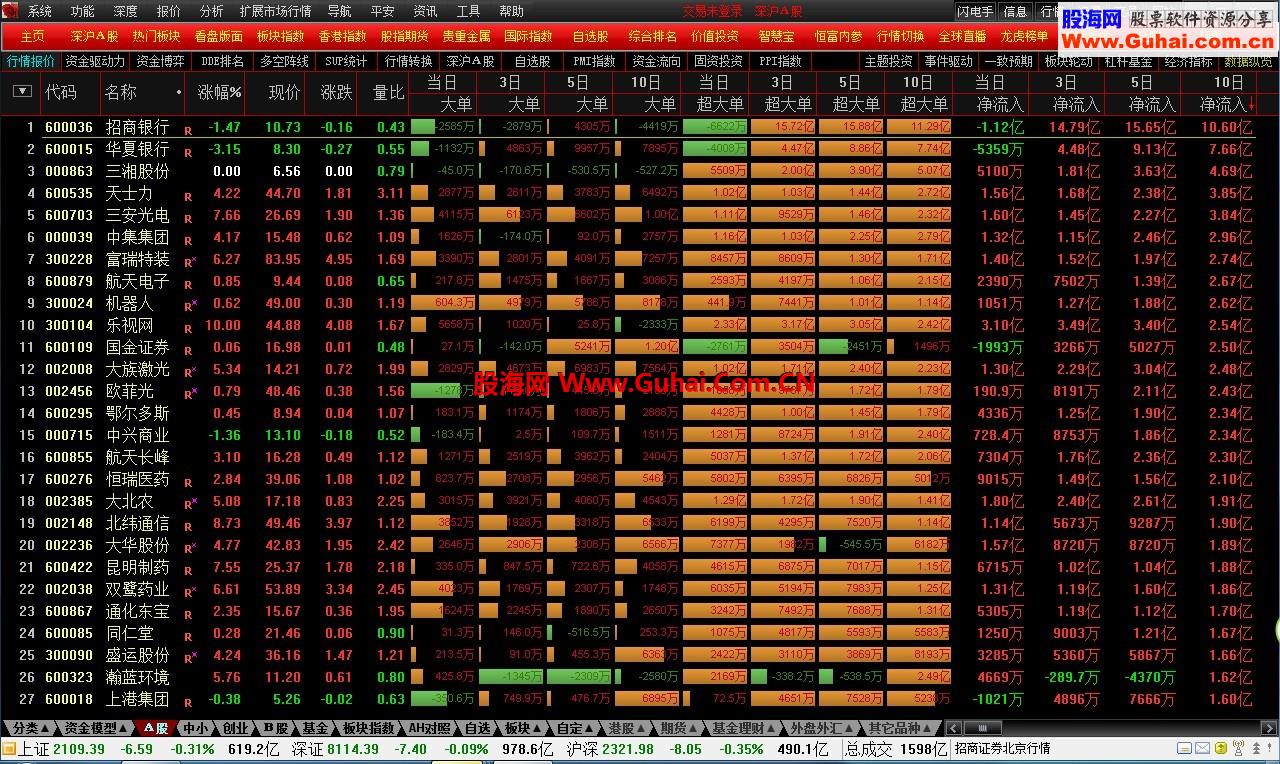Expand the 自选 bottom tab menu
The width and height of the screenshot is (1280, 764).
point(477,728)
